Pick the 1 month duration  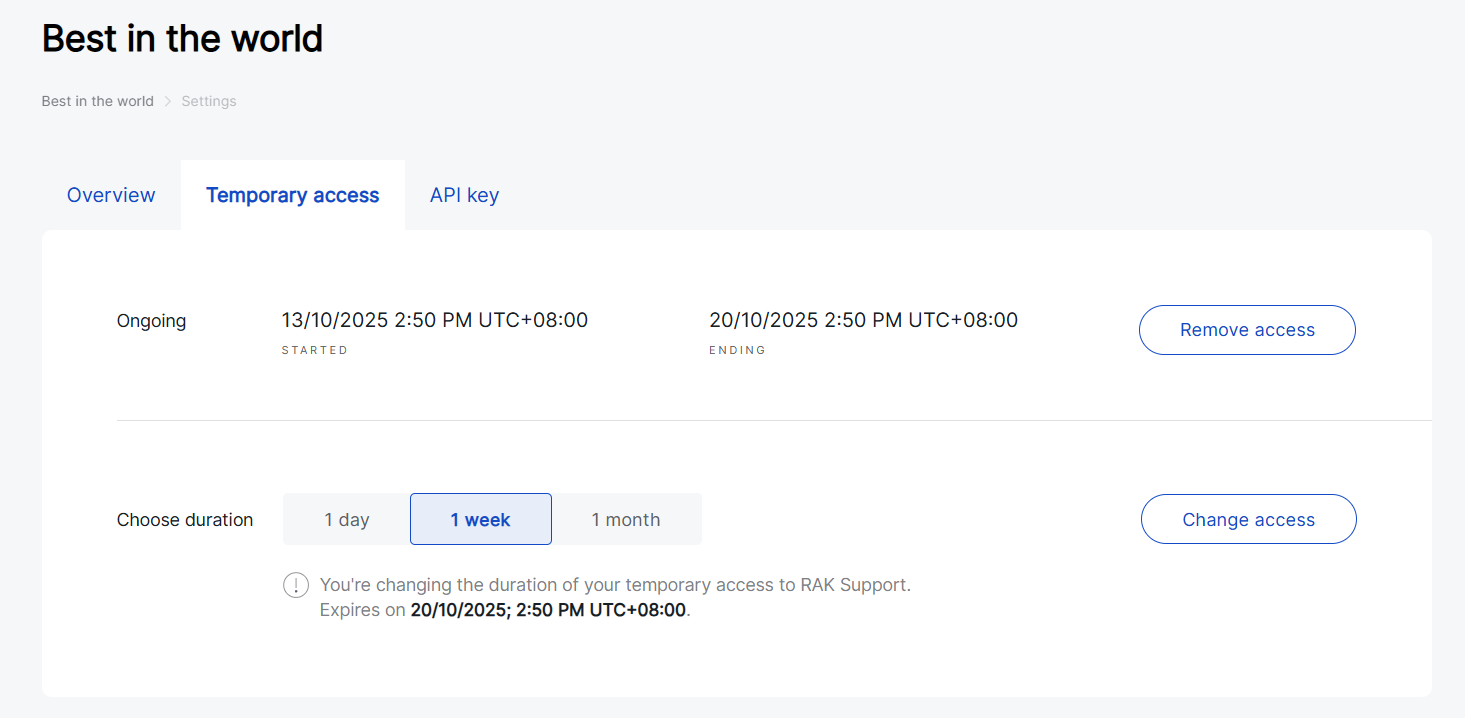(x=626, y=520)
